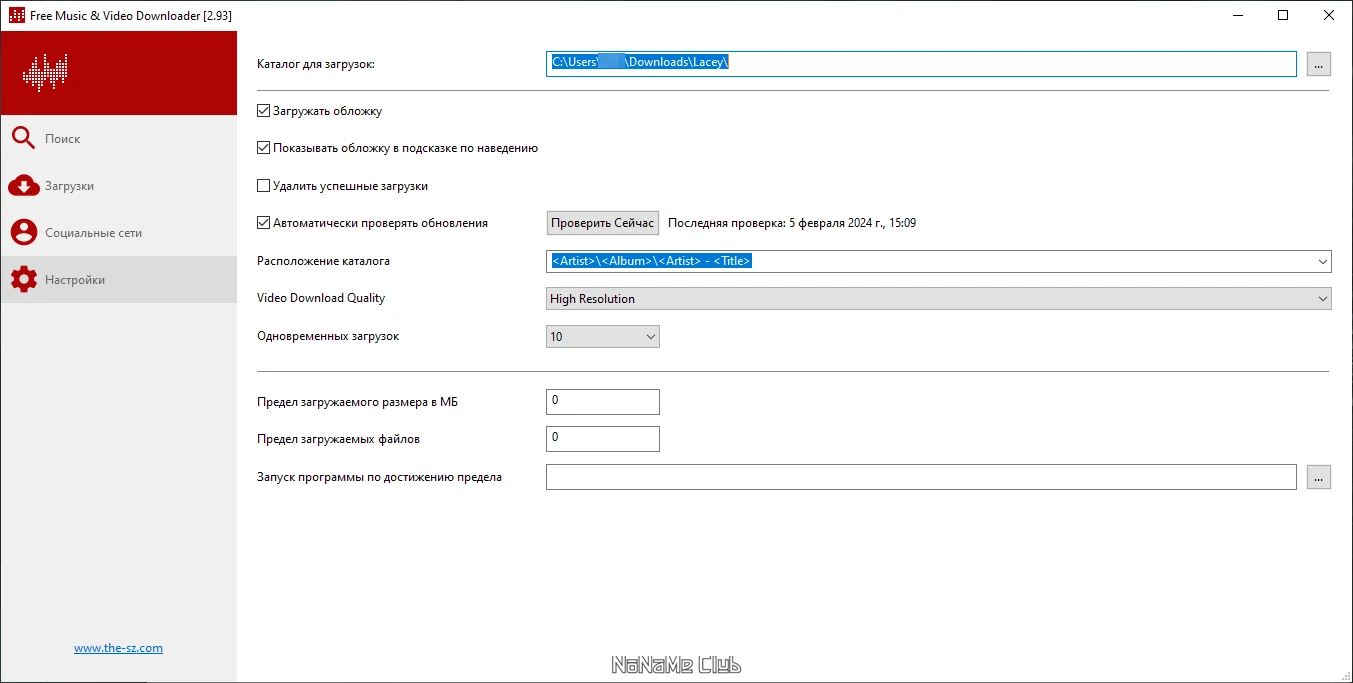The height and width of the screenshot is (683, 1353).
Task: Uncheck automatically check for updates
Action: pos(264,223)
